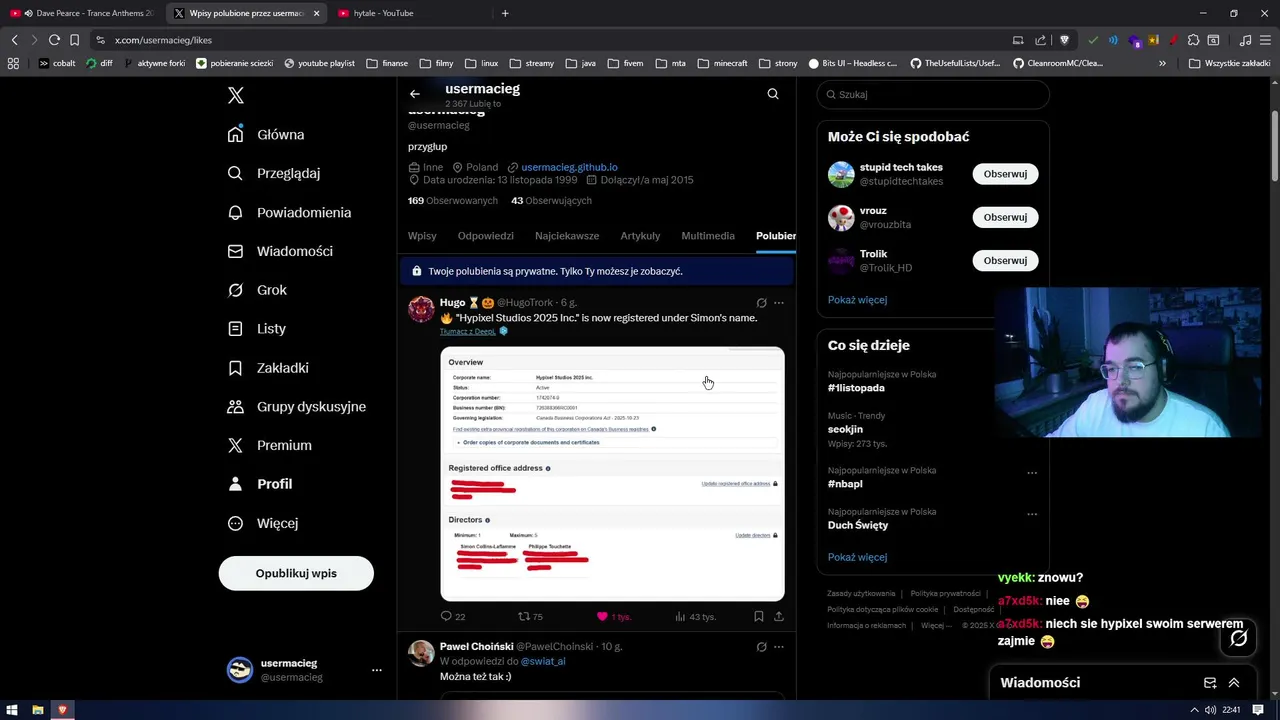Open the seokjin trend
Screen dimensions: 1280x720
click(x=845, y=429)
